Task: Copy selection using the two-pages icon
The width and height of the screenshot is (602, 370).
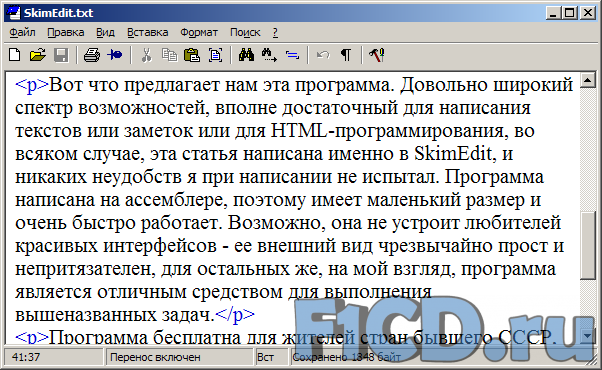Action: (169, 55)
